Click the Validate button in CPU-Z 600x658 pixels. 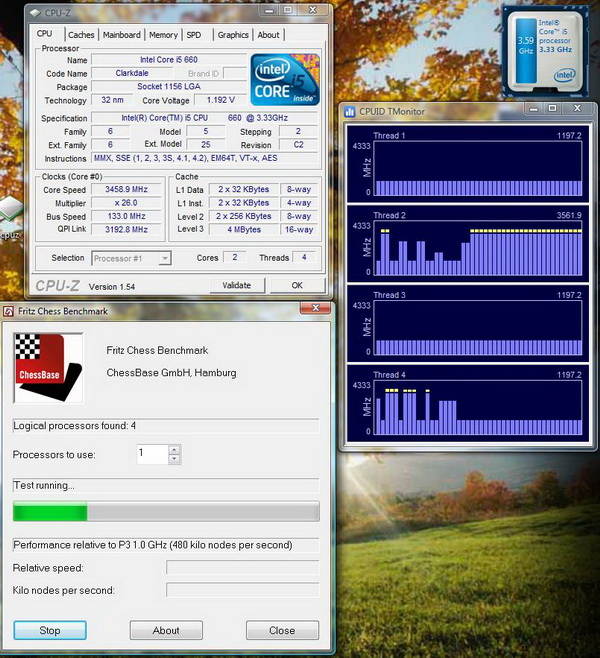pos(237,285)
